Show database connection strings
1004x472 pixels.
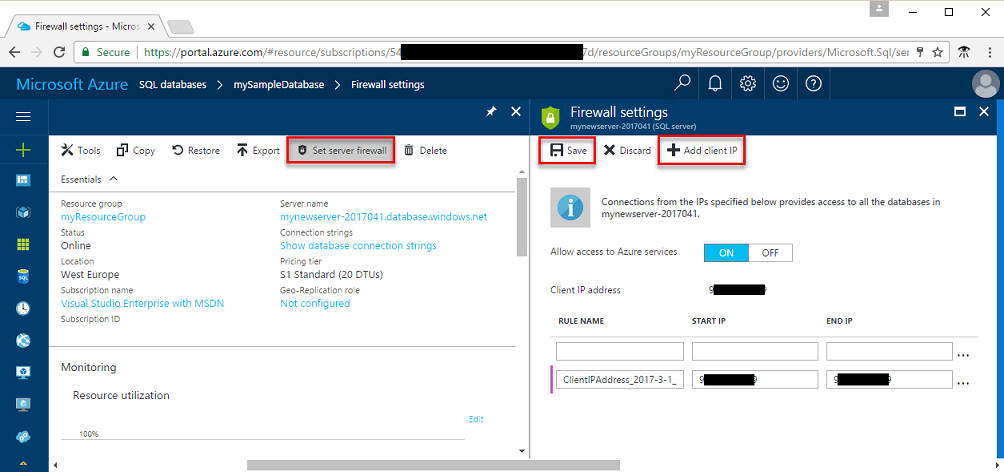pos(359,245)
